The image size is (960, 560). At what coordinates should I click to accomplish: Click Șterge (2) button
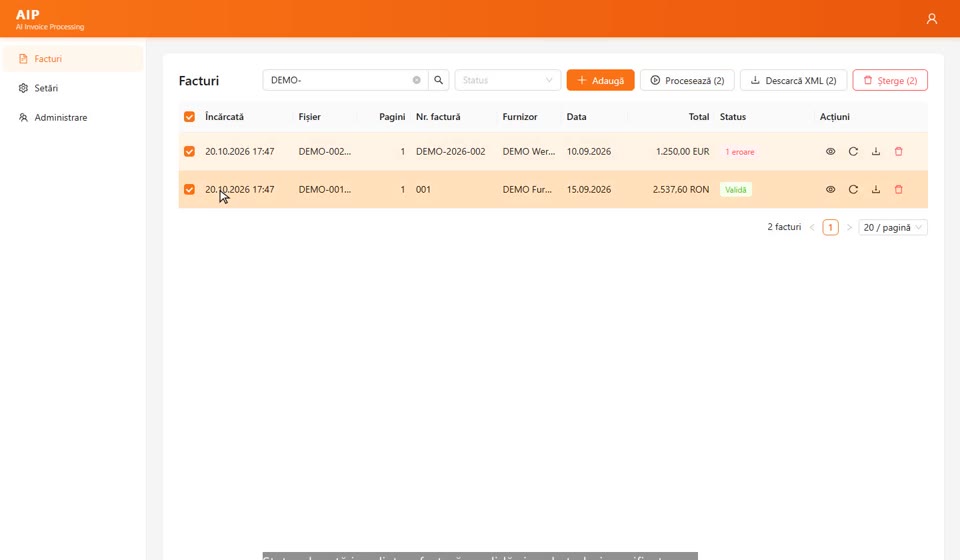click(890, 80)
